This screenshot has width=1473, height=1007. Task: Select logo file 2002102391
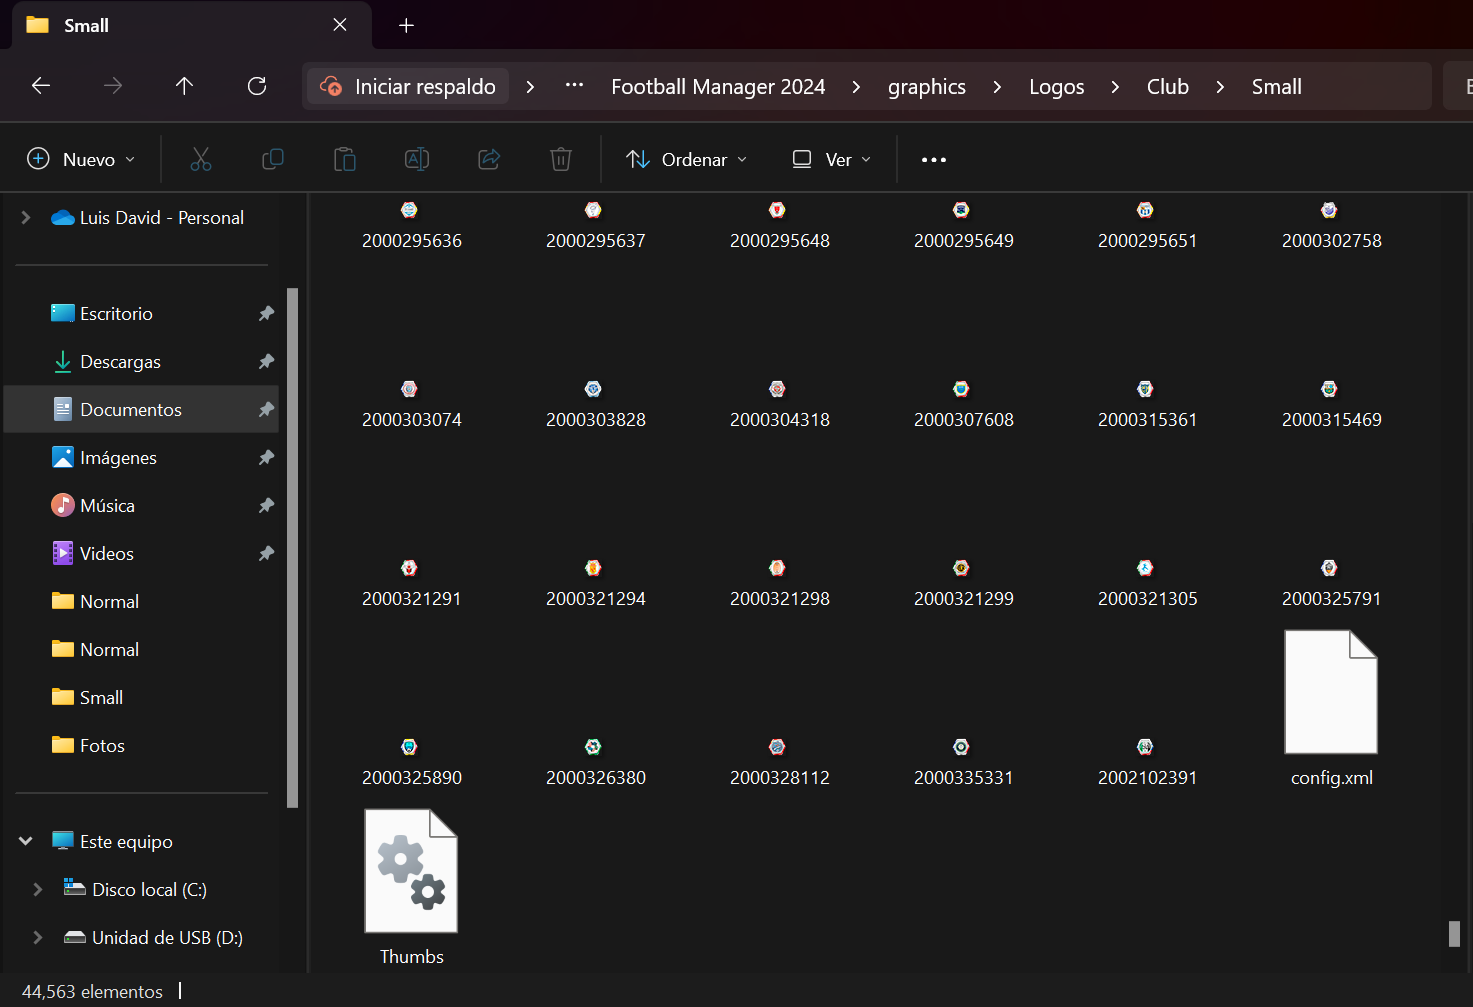[x=1147, y=764]
